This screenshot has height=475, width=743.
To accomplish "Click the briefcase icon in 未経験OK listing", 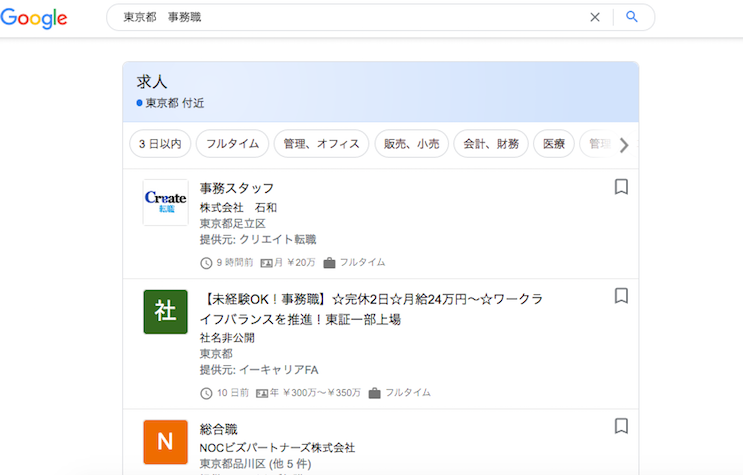I will click(x=374, y=393).
